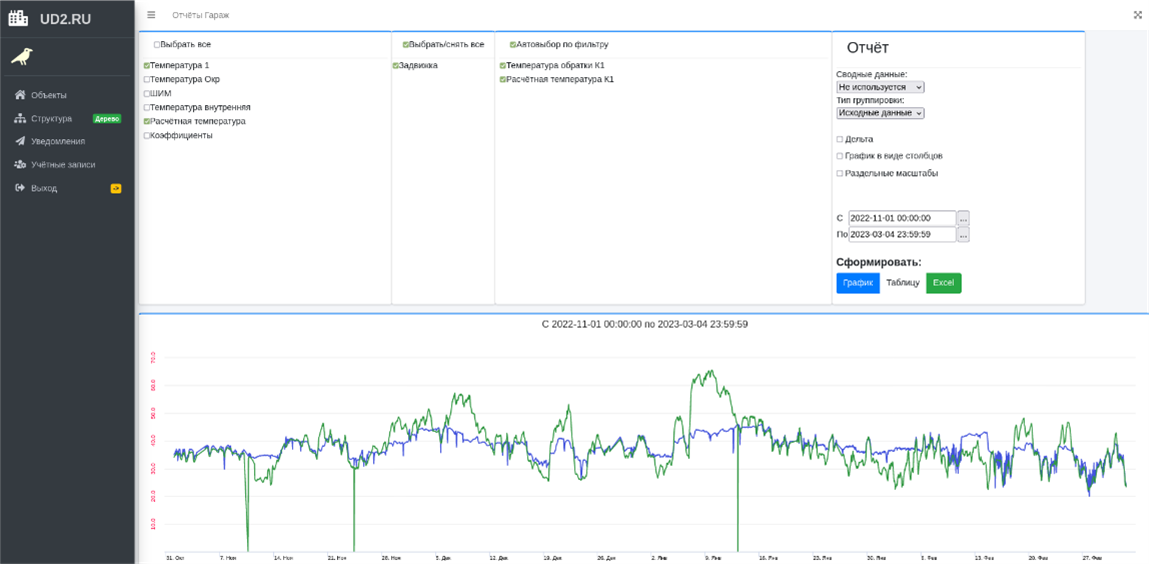1149x564 pixels.
Task: Check the Коэффициенты checkbox
Action: point(147,136)
